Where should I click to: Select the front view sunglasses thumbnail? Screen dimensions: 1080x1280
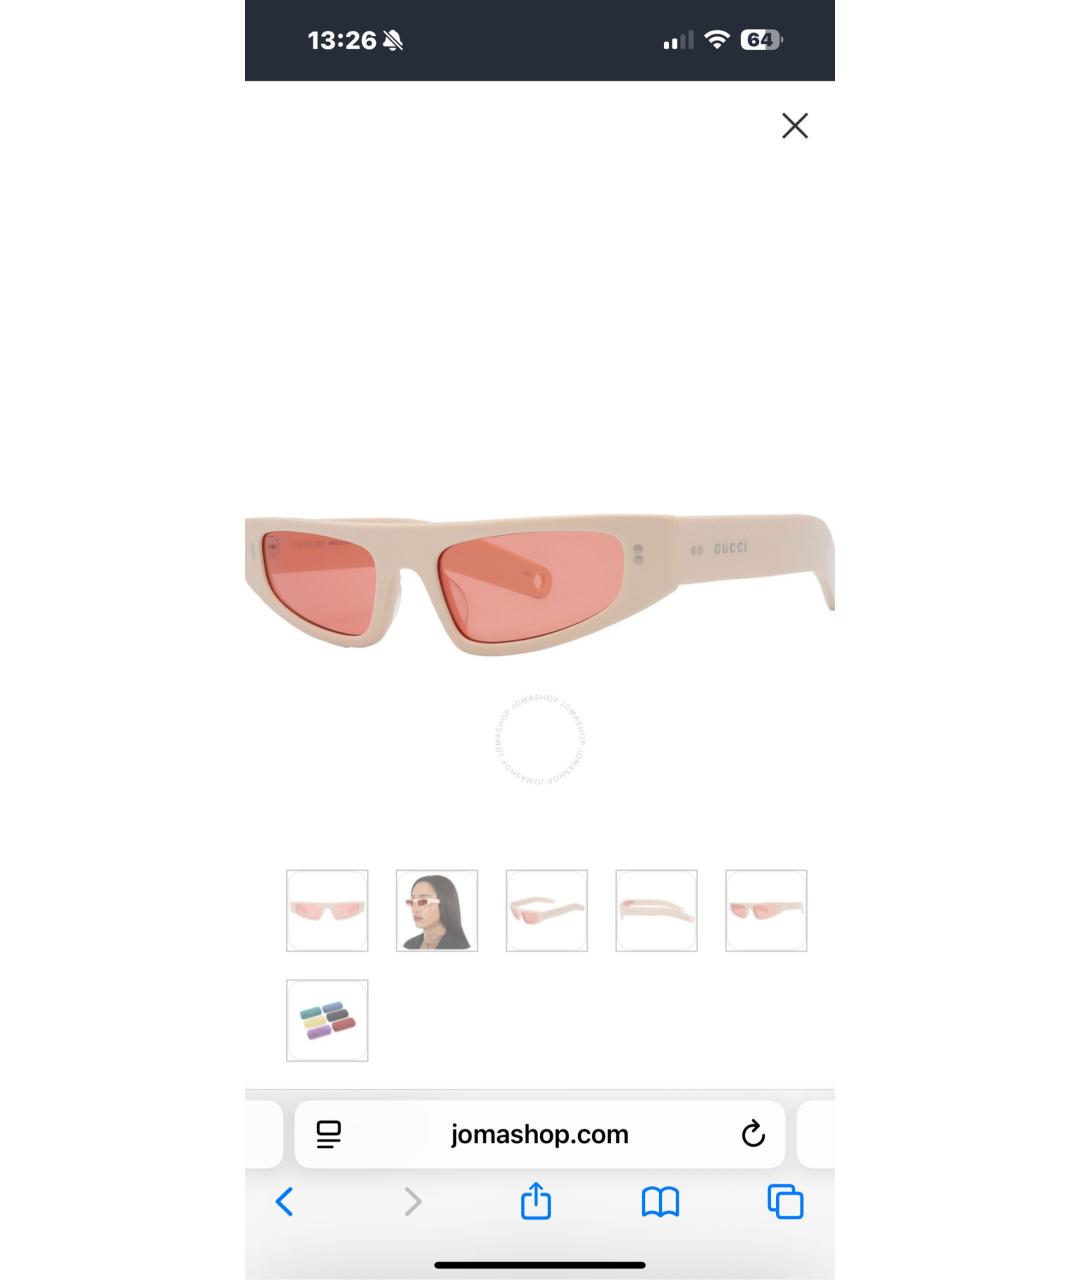coord(327,910)
